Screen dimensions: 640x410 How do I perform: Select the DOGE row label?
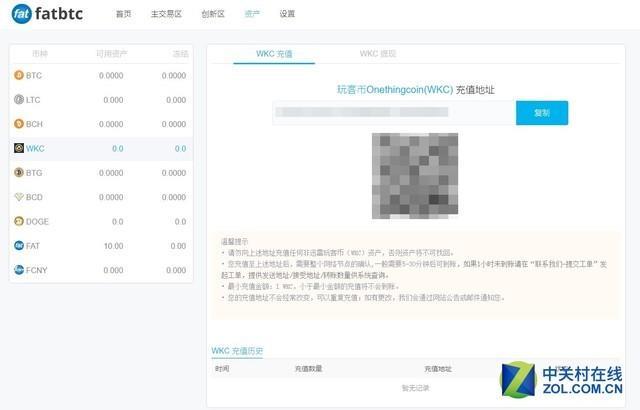click(37, 222)
